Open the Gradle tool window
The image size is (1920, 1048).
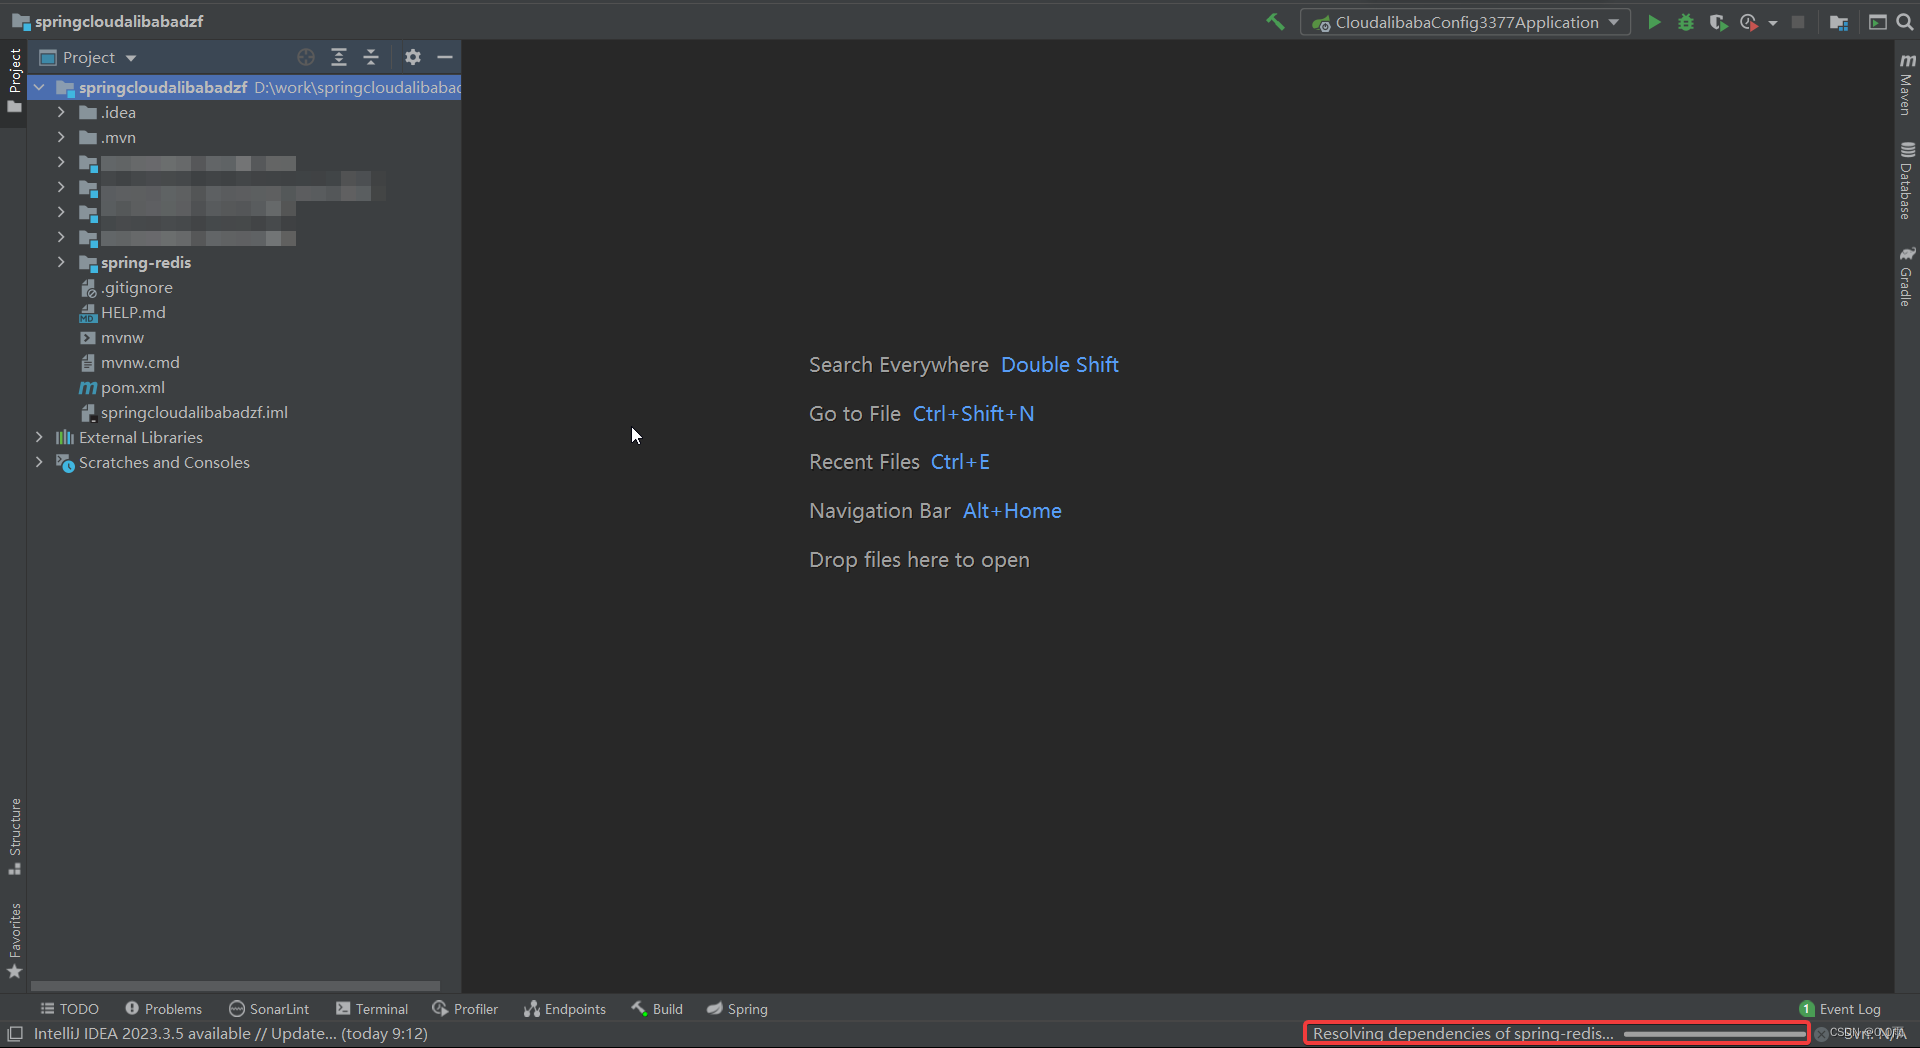point(1907,272)
